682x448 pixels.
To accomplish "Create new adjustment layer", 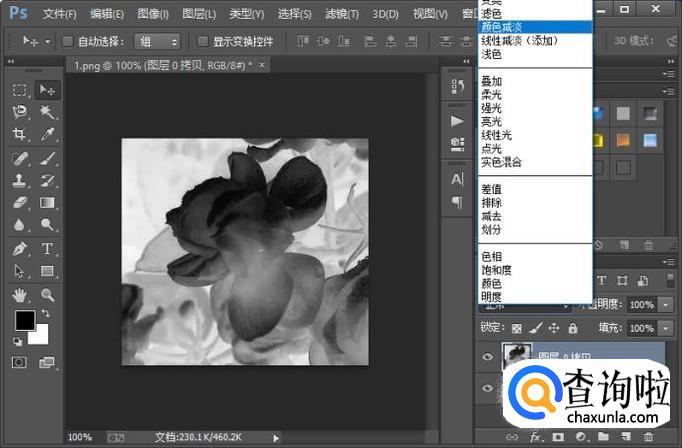I will tap(581, 437).
